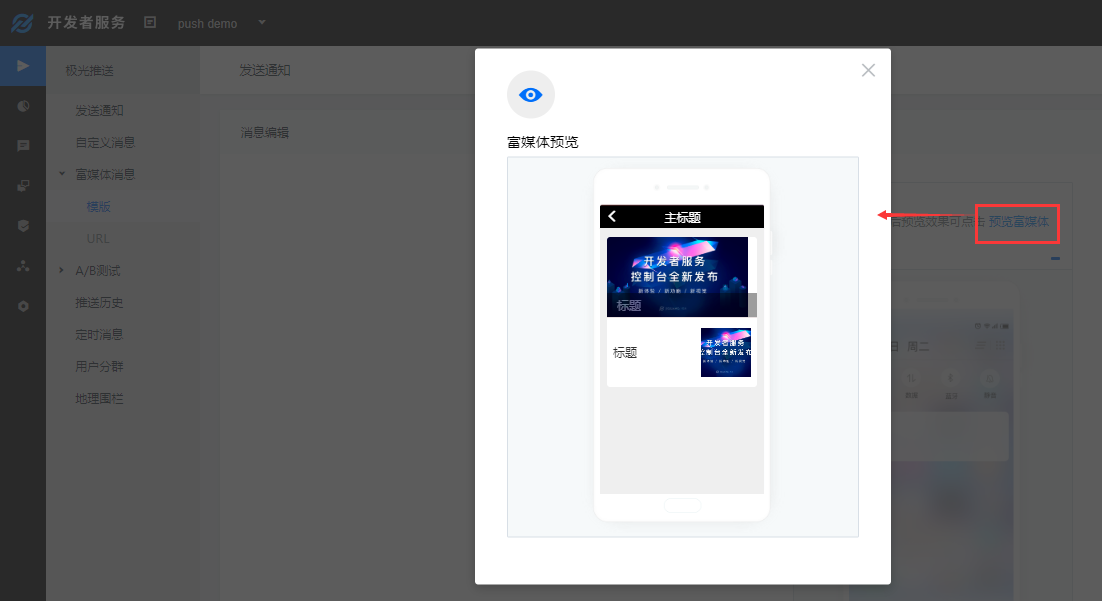Select the 模版 submenu item

[98, 207]
